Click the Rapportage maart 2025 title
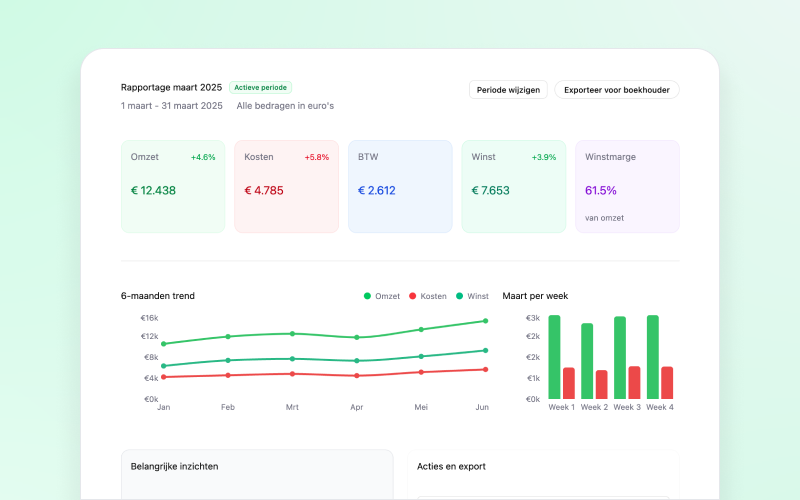 pyautogui.click(x=171, y=87)
